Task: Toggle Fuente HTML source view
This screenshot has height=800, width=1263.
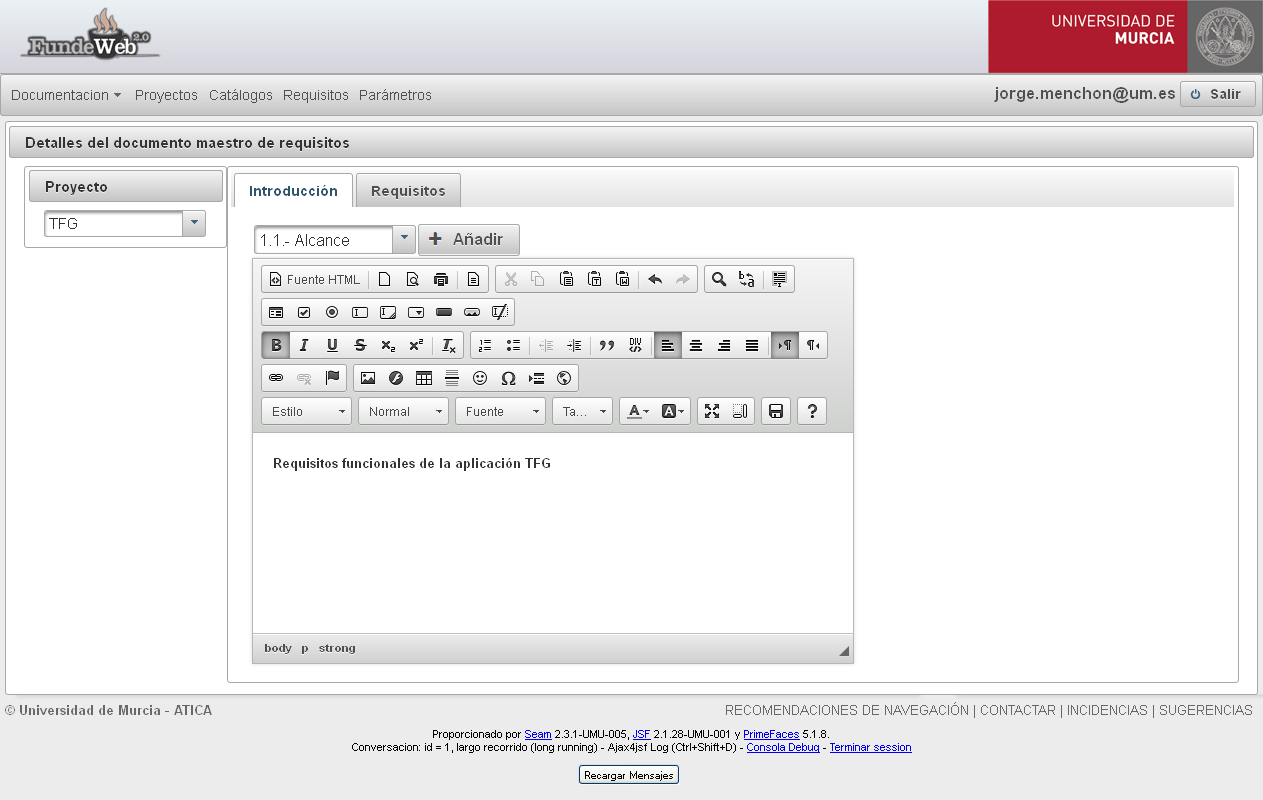Action: pyautogui.click(x=314, y=280)
